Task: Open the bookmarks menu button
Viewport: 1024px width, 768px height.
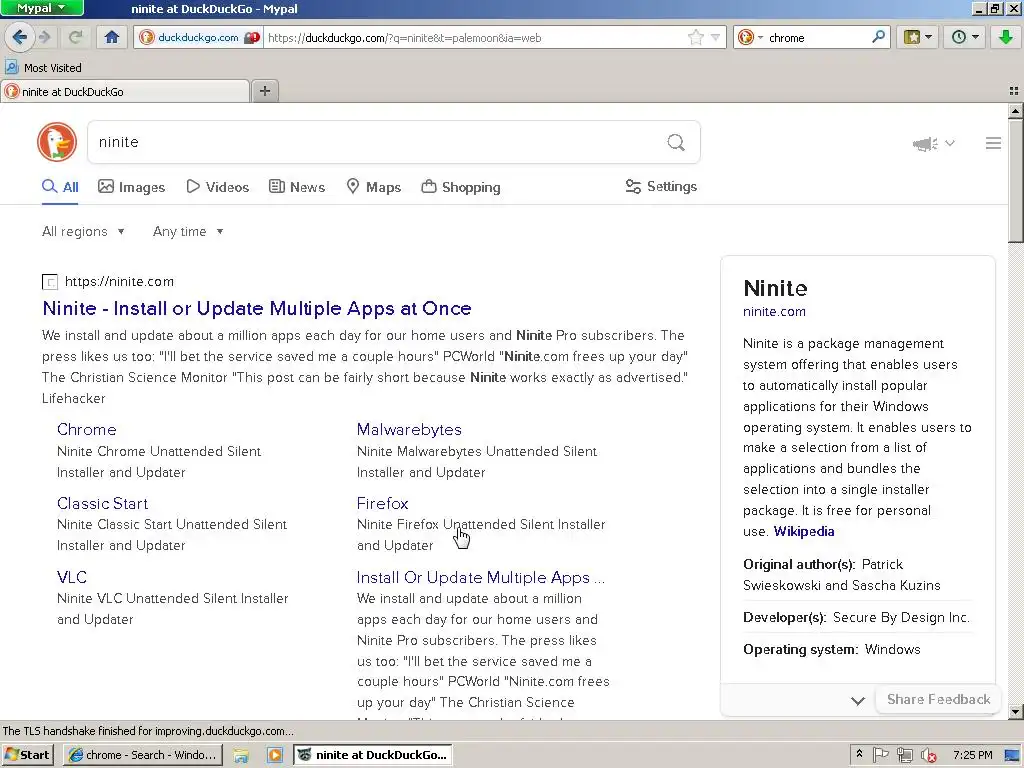Action: pos(918,37)
